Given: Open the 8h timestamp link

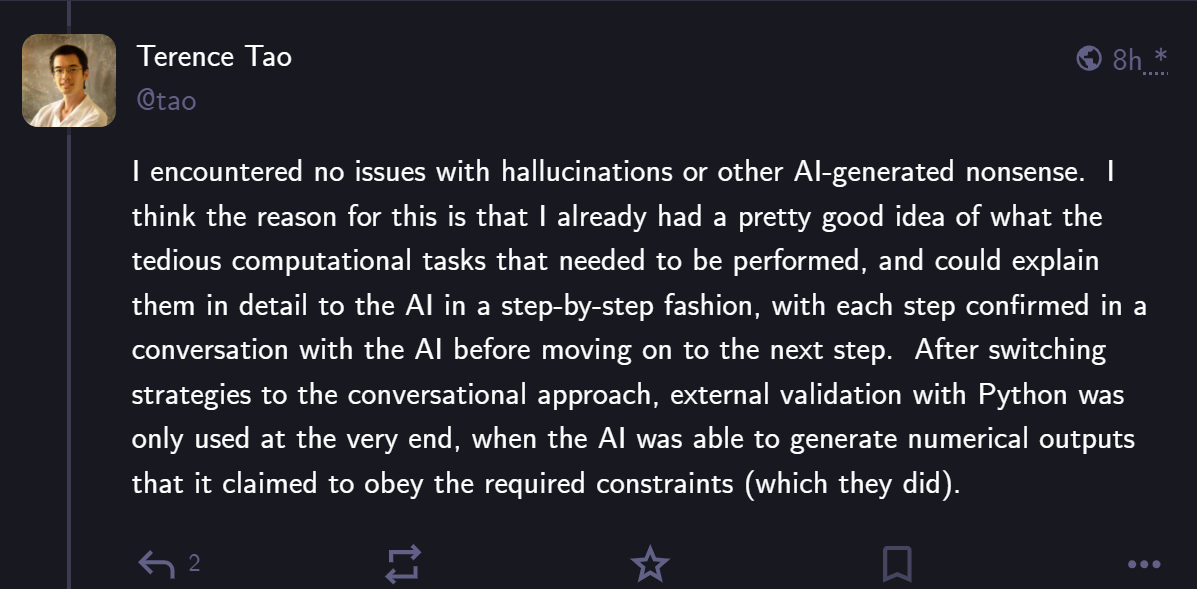Looking at the screenshot, I should 1127,60.
